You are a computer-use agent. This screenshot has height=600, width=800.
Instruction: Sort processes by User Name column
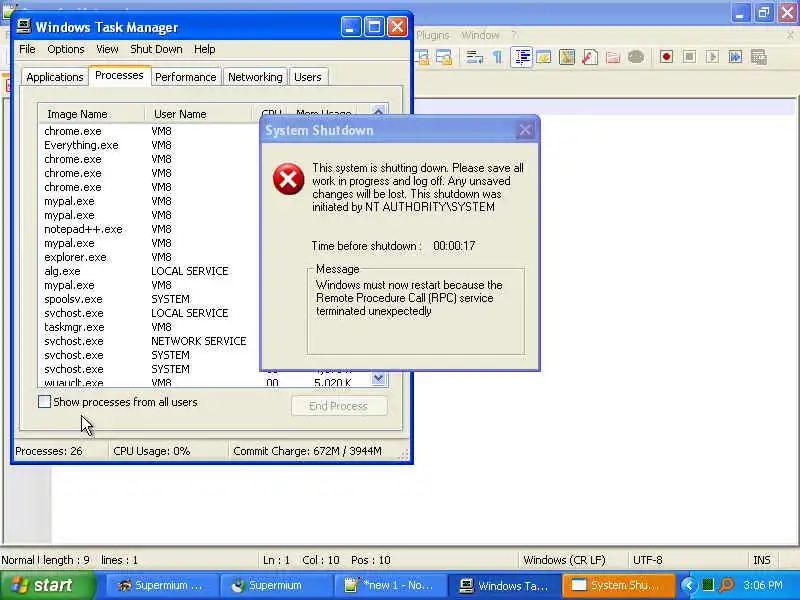point(199,114)
